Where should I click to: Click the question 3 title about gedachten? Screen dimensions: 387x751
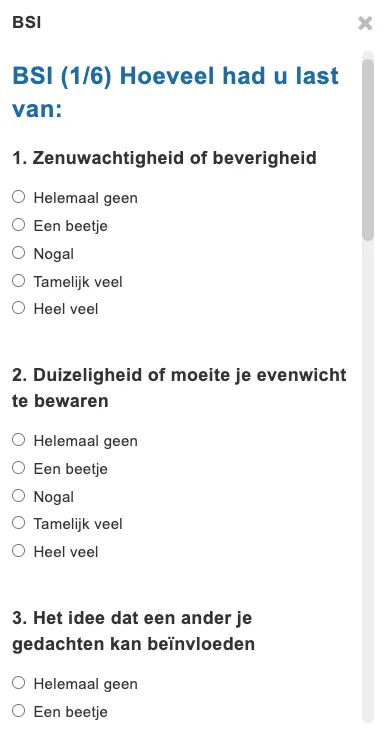[133, 631]
